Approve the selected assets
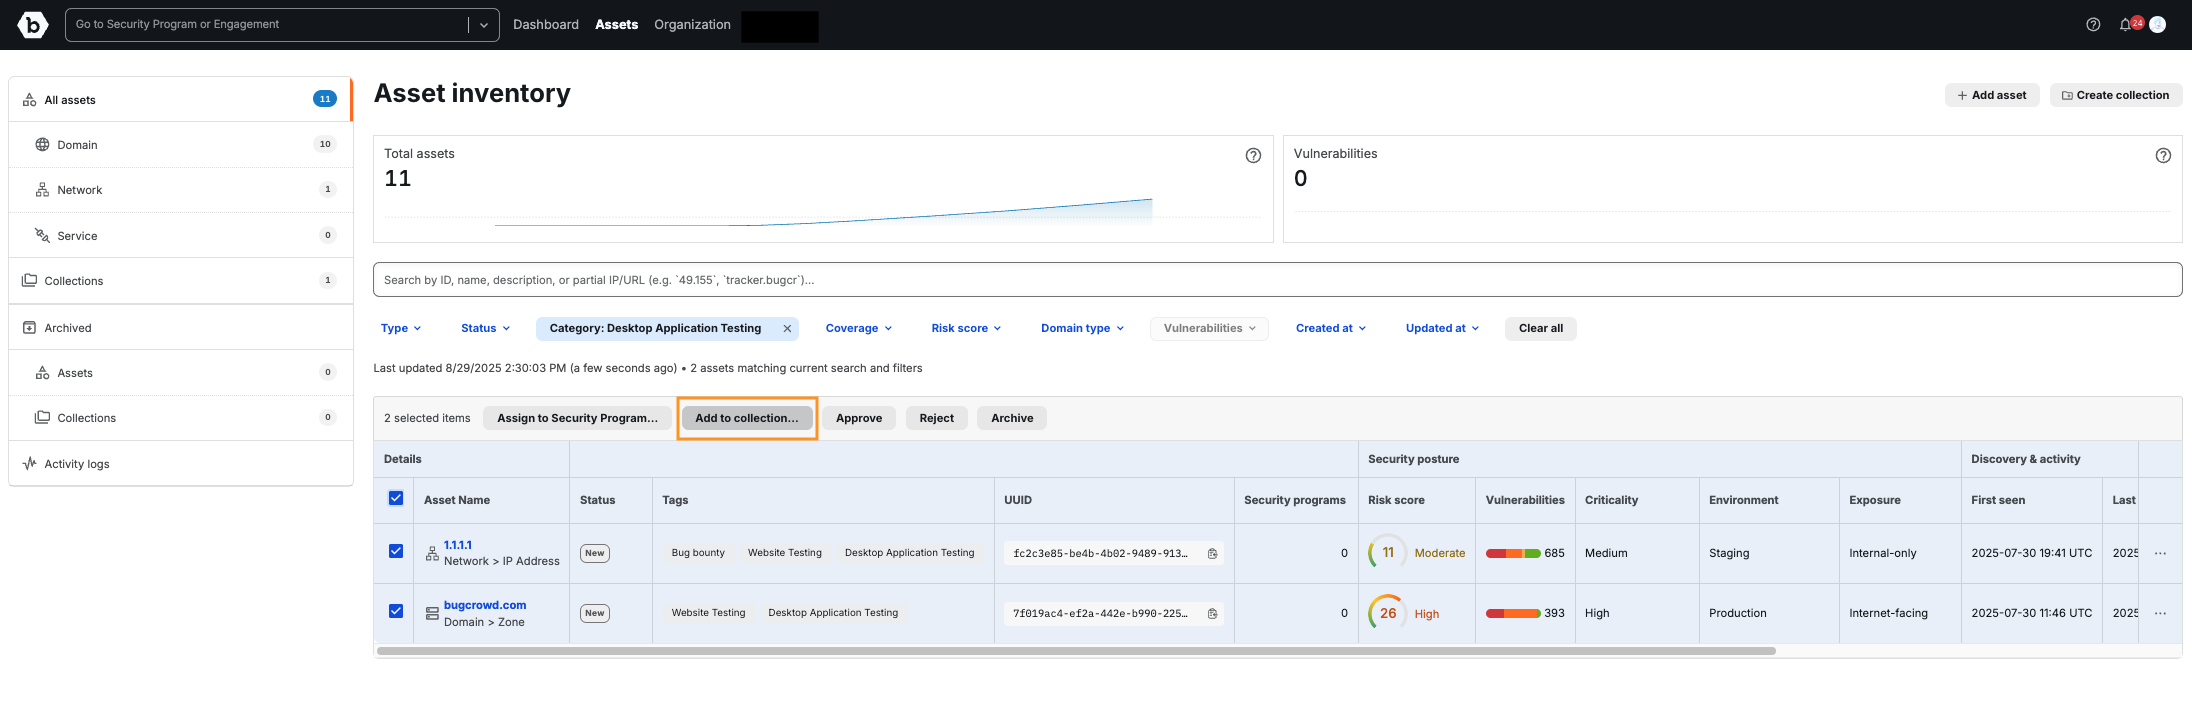 click(x=859, y=418)
